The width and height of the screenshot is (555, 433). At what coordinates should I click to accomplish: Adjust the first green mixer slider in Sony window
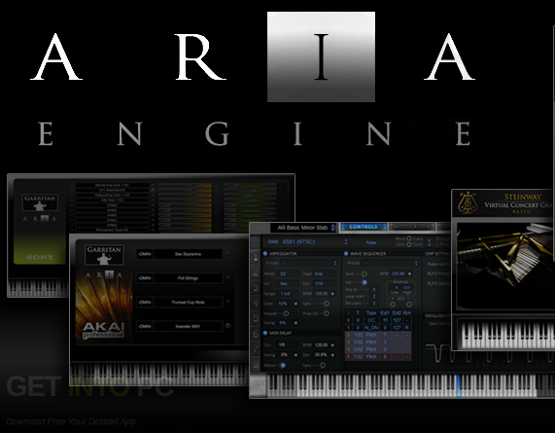pos(250,185)
